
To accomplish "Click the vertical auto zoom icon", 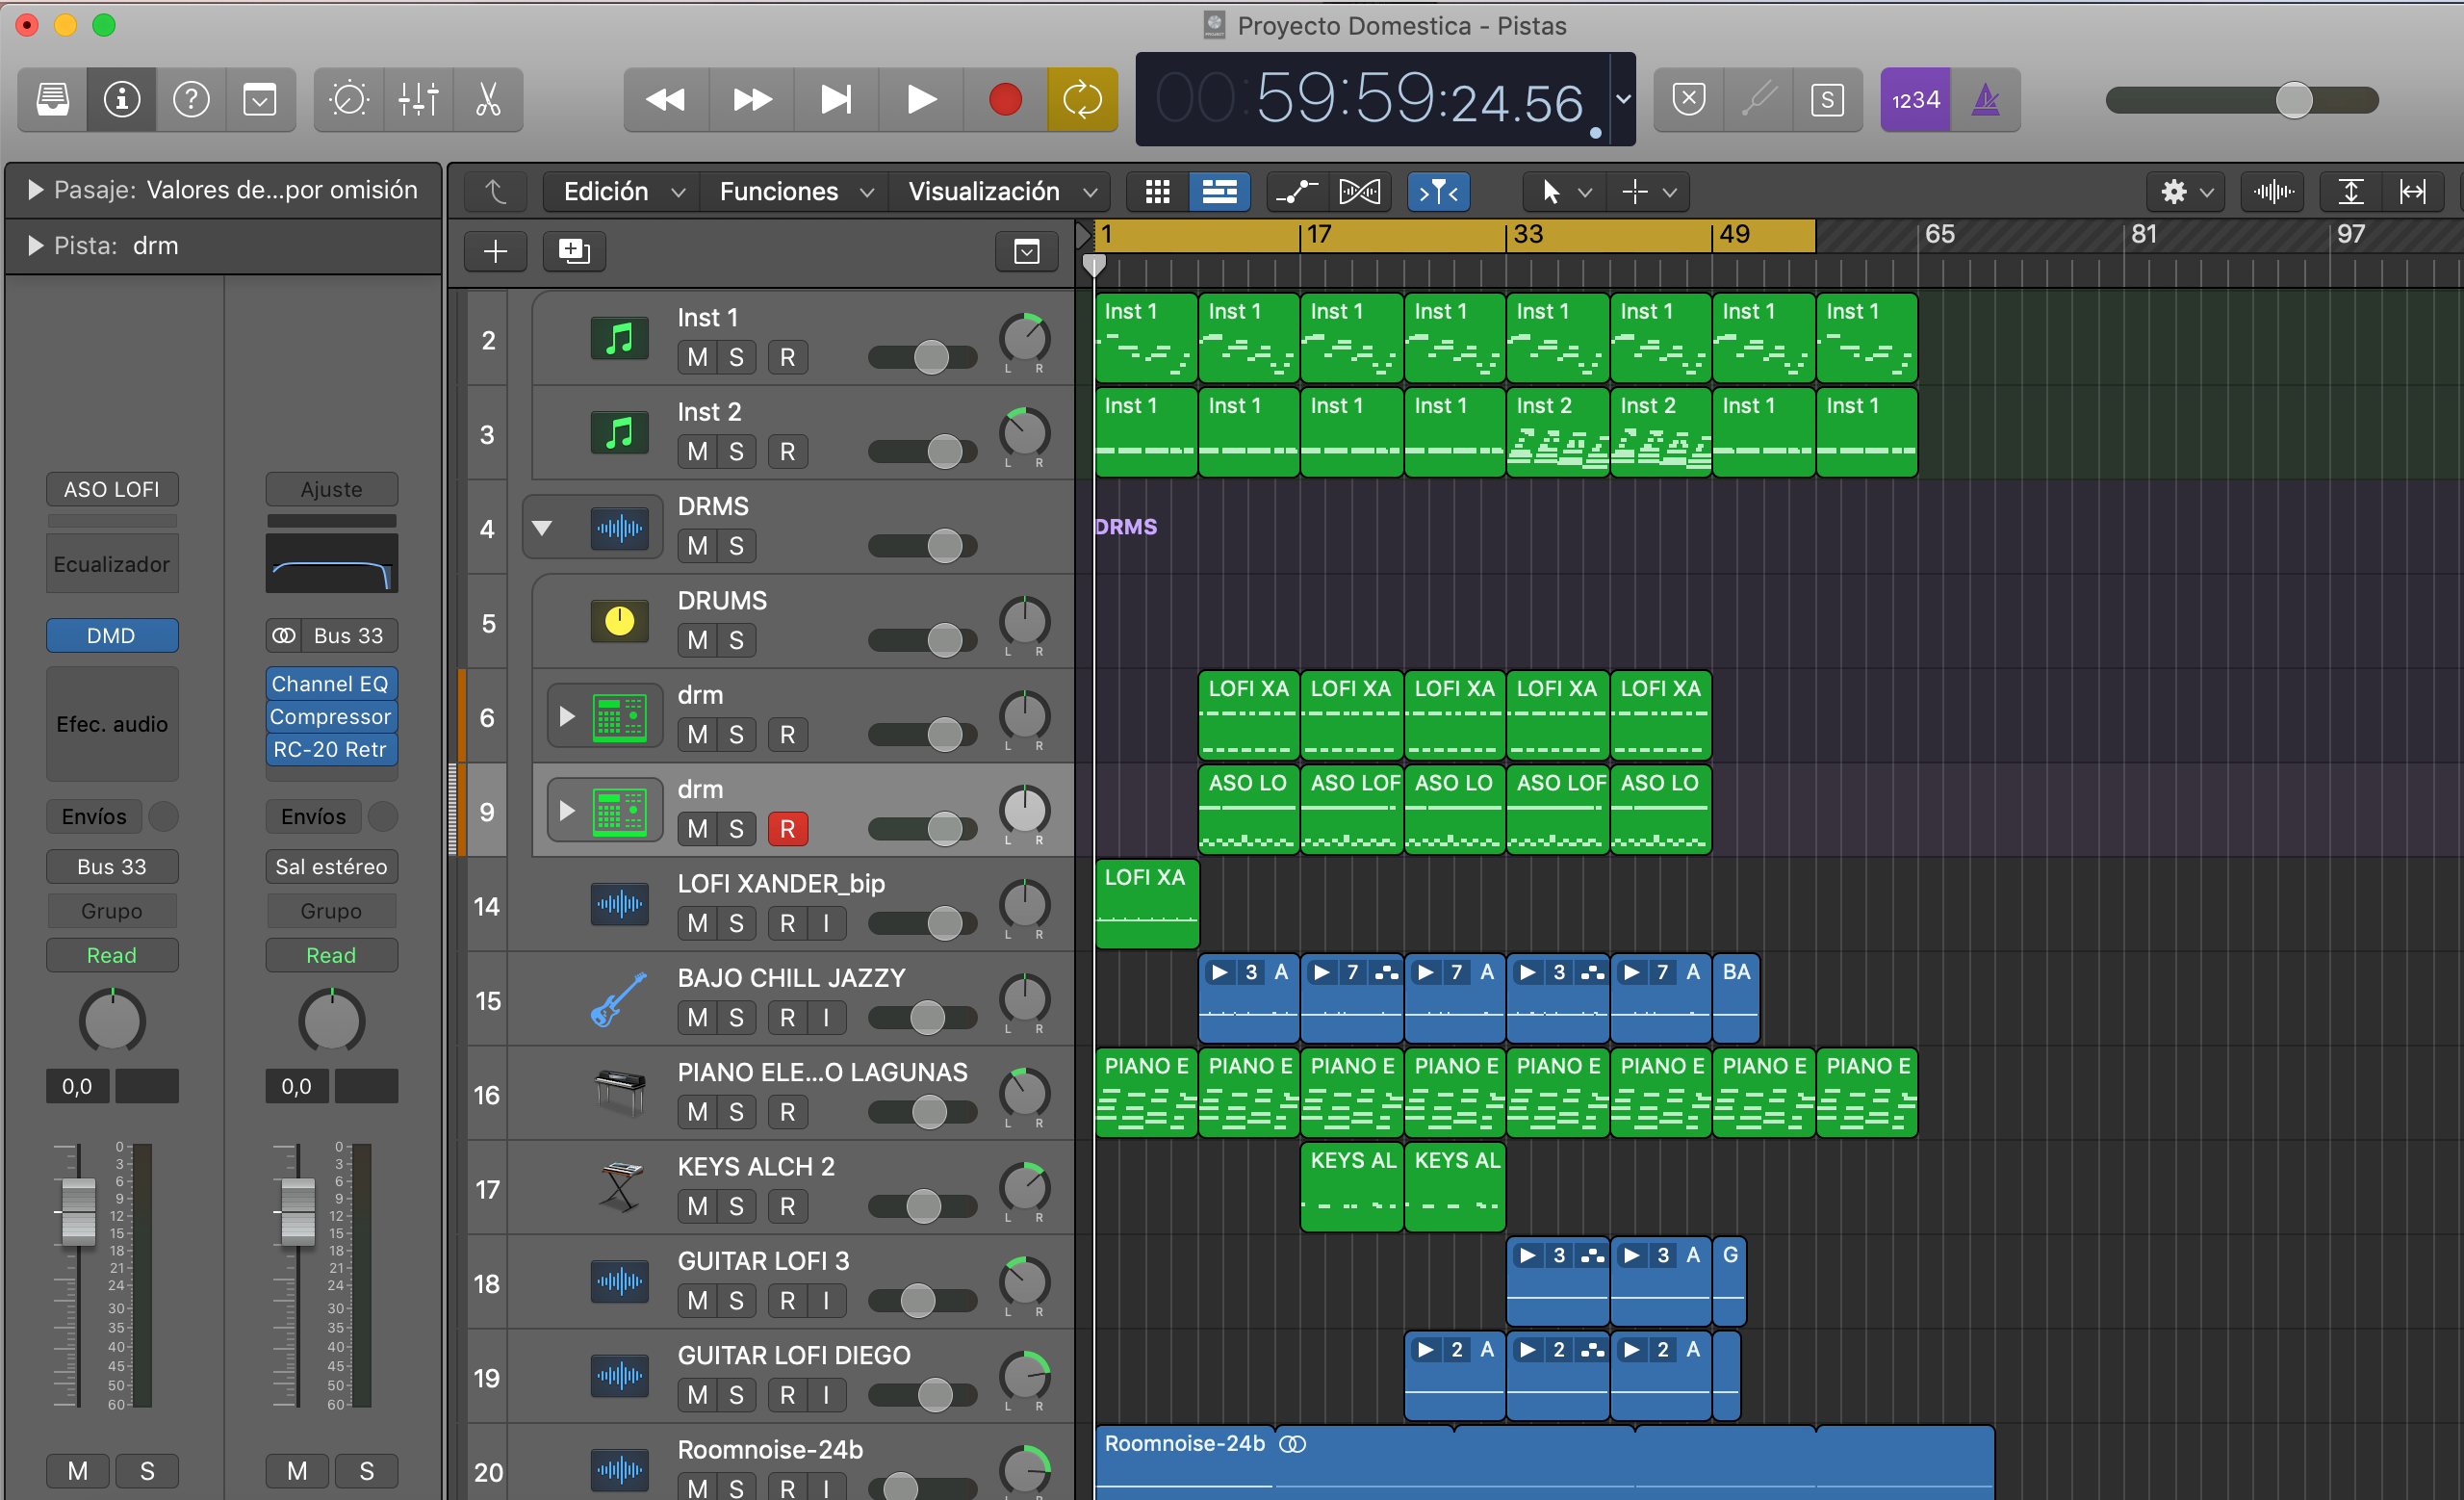I will 2351,191.
